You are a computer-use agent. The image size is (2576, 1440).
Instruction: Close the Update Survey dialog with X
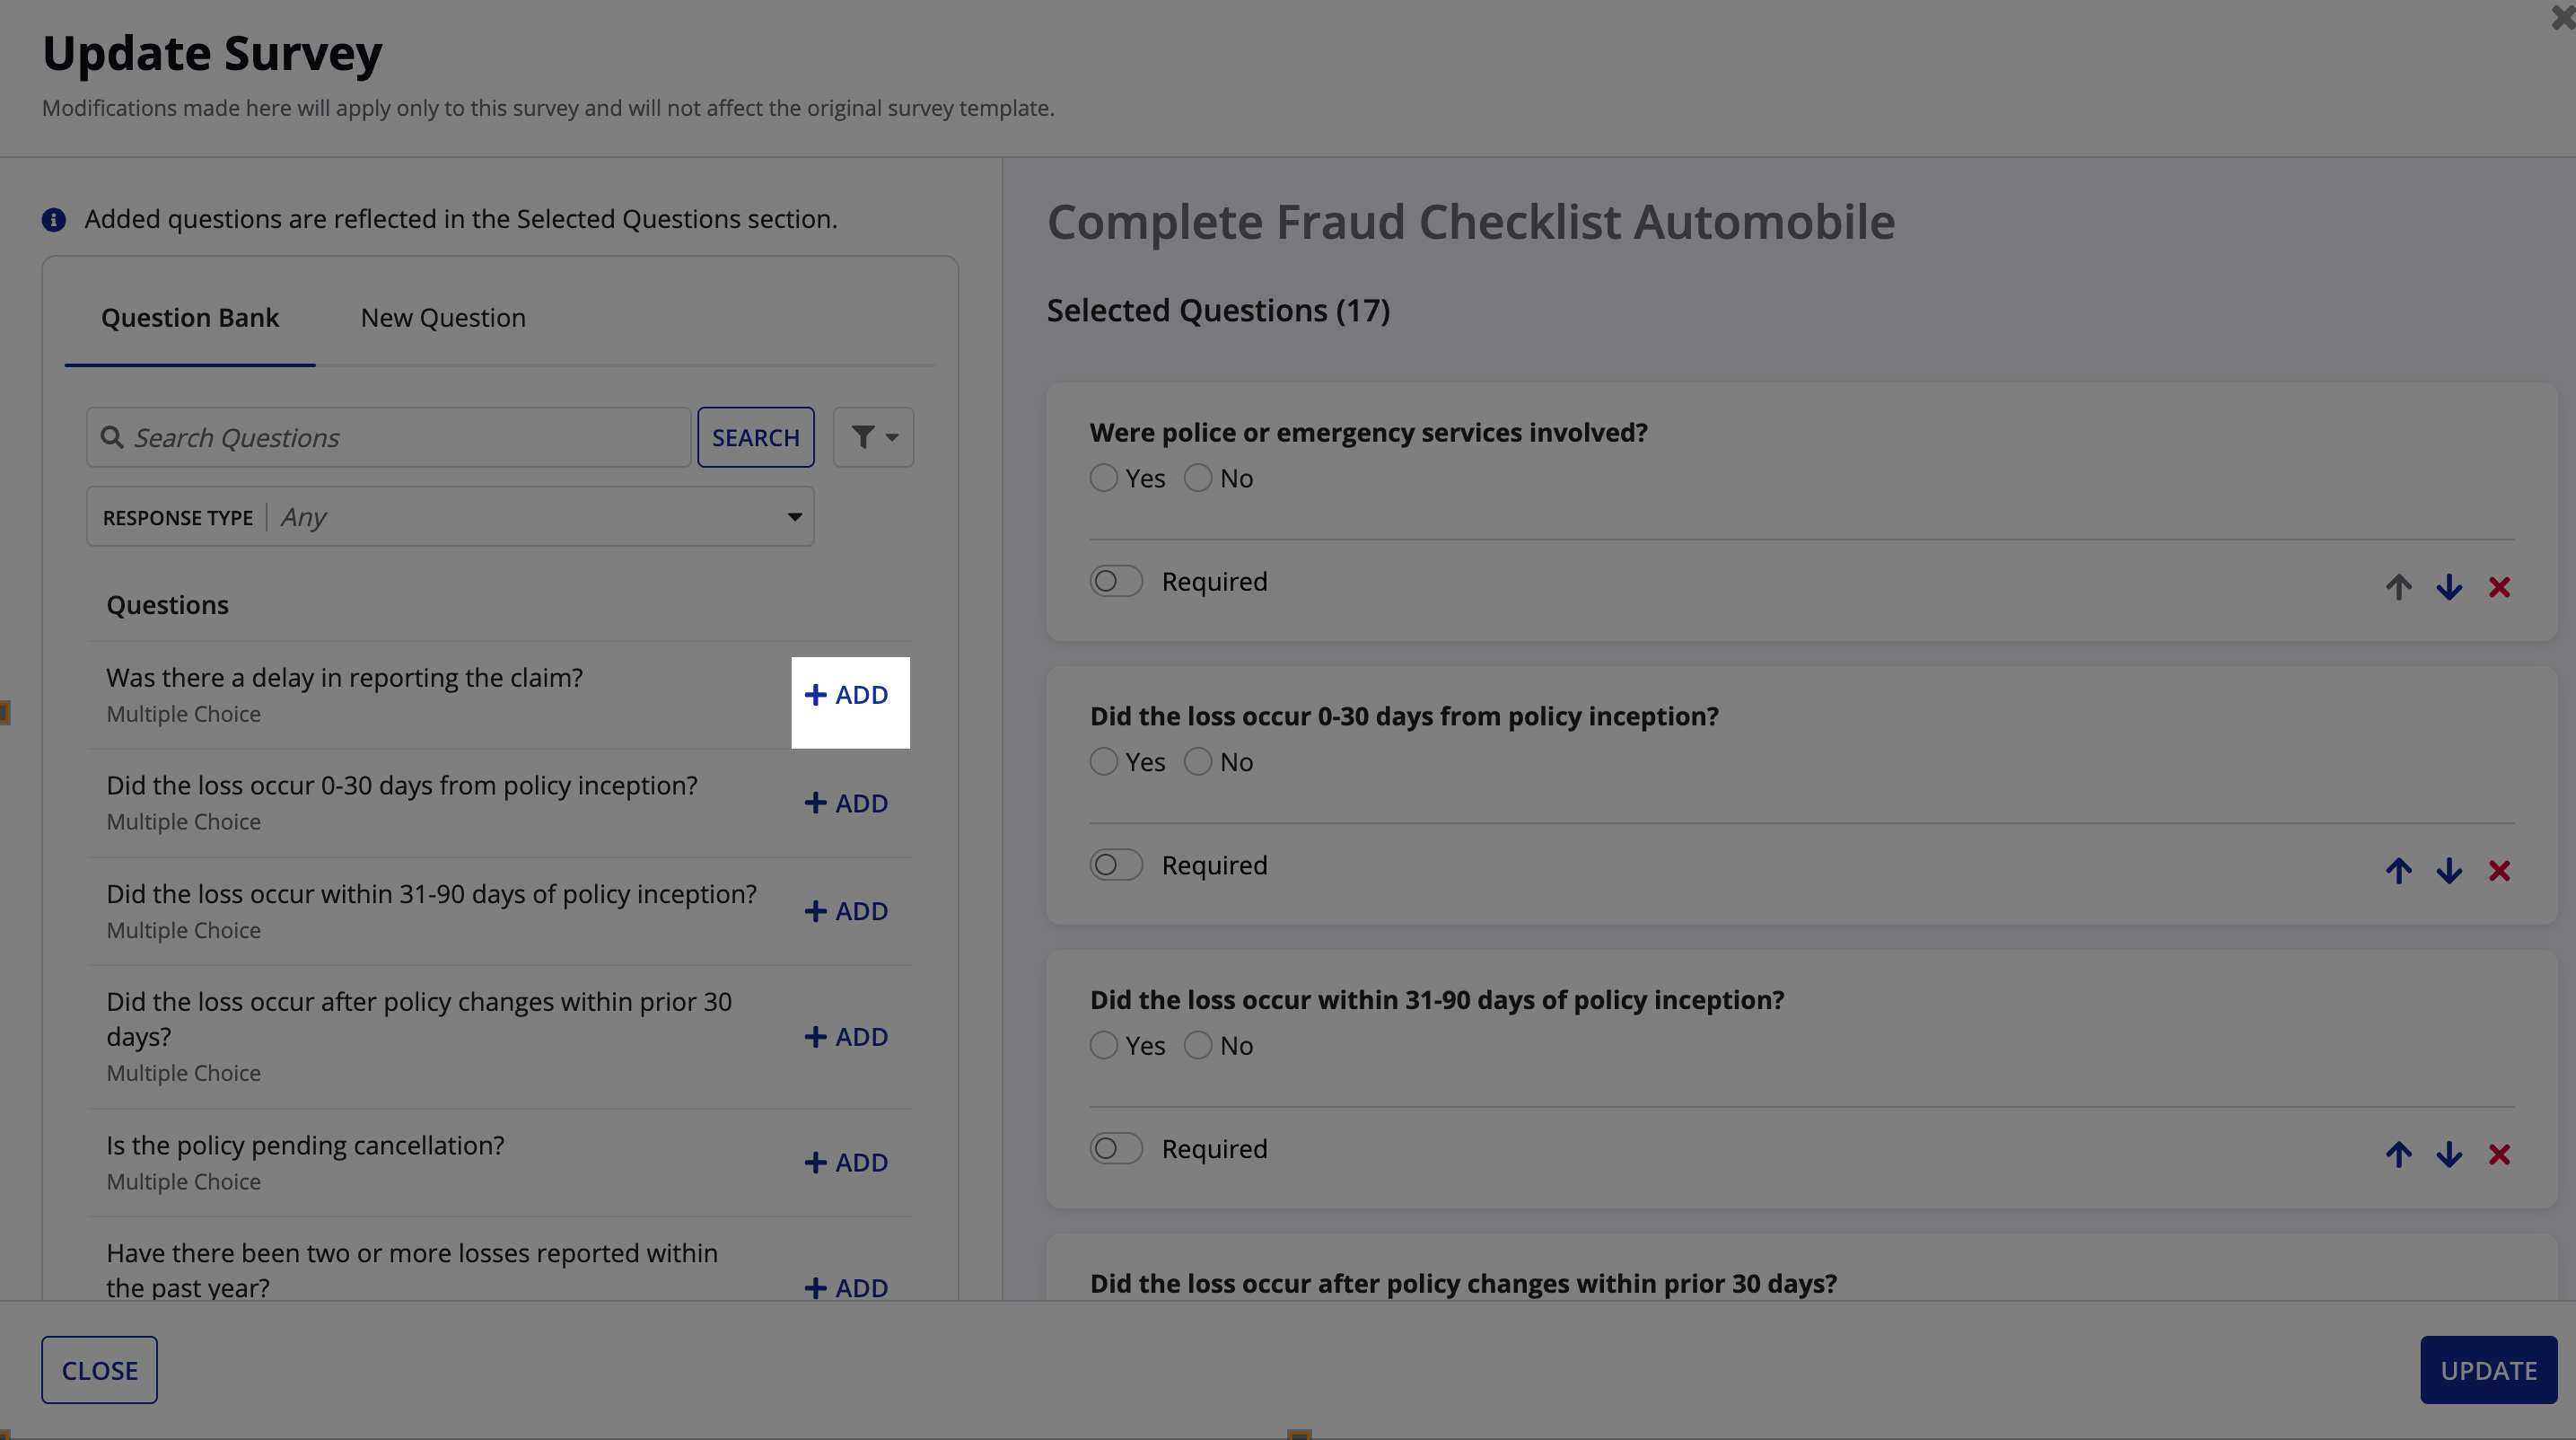(2563, 17)
